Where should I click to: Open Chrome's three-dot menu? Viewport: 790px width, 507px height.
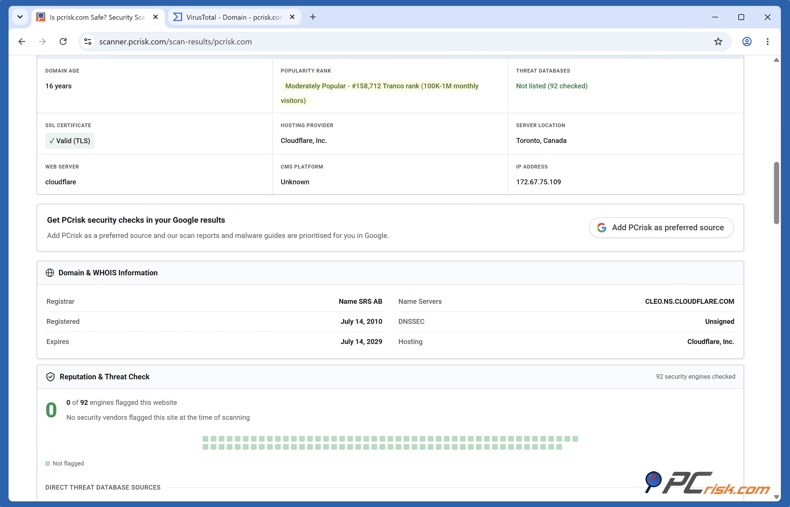[x=767, y=42]
